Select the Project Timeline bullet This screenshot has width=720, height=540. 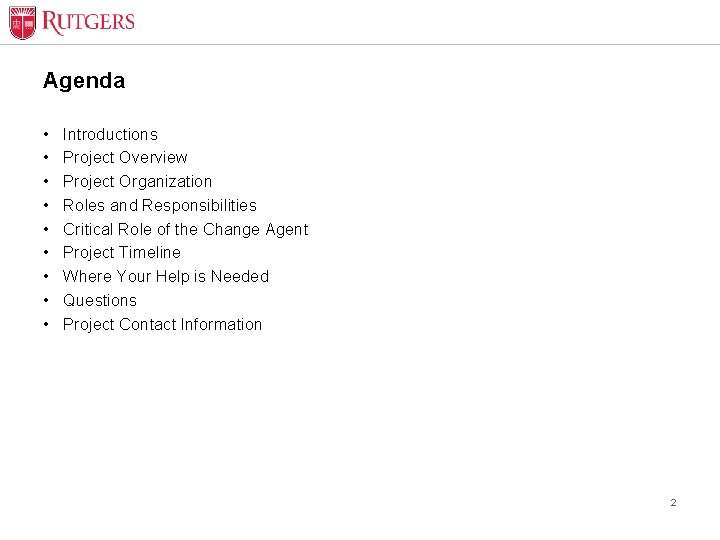tap(122, 253)
